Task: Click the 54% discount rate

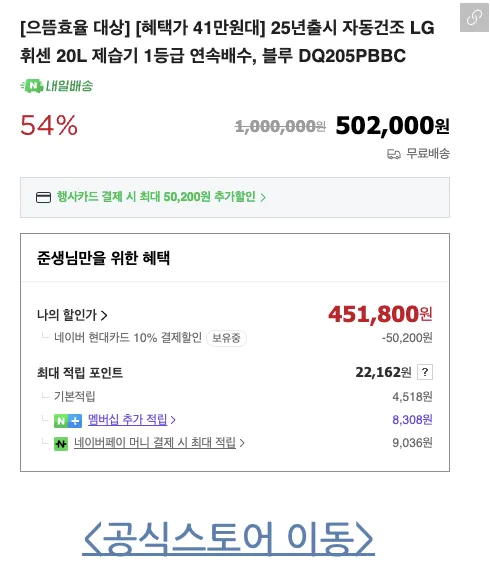Action: coord(49,125)
